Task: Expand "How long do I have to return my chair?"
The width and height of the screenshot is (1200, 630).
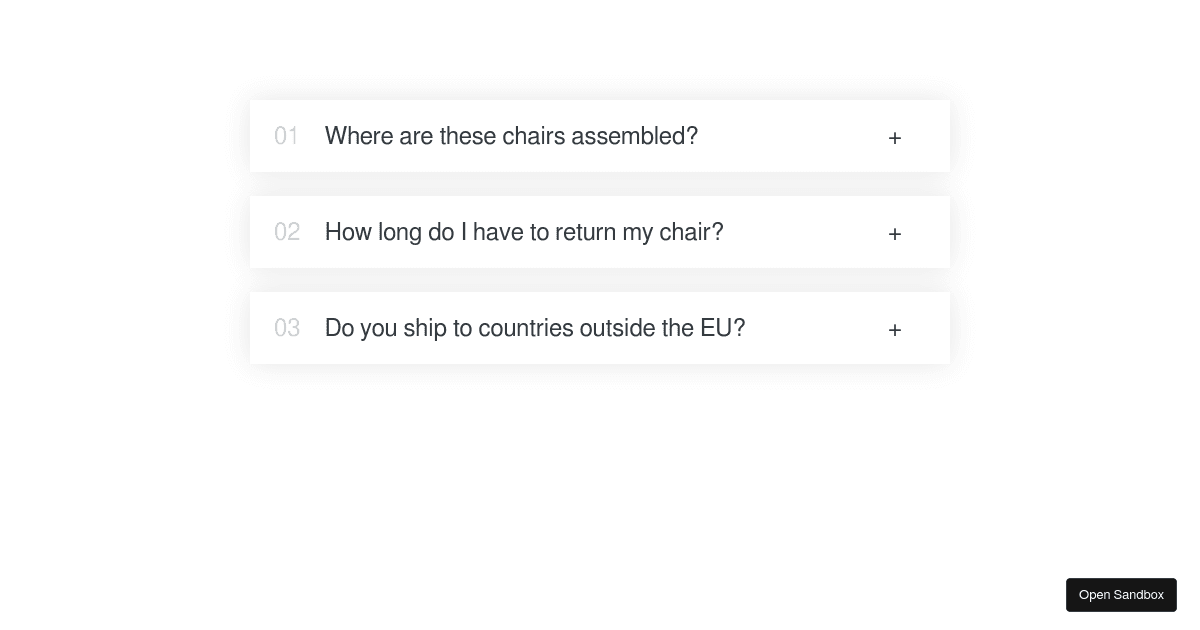Action: [524, 232]
